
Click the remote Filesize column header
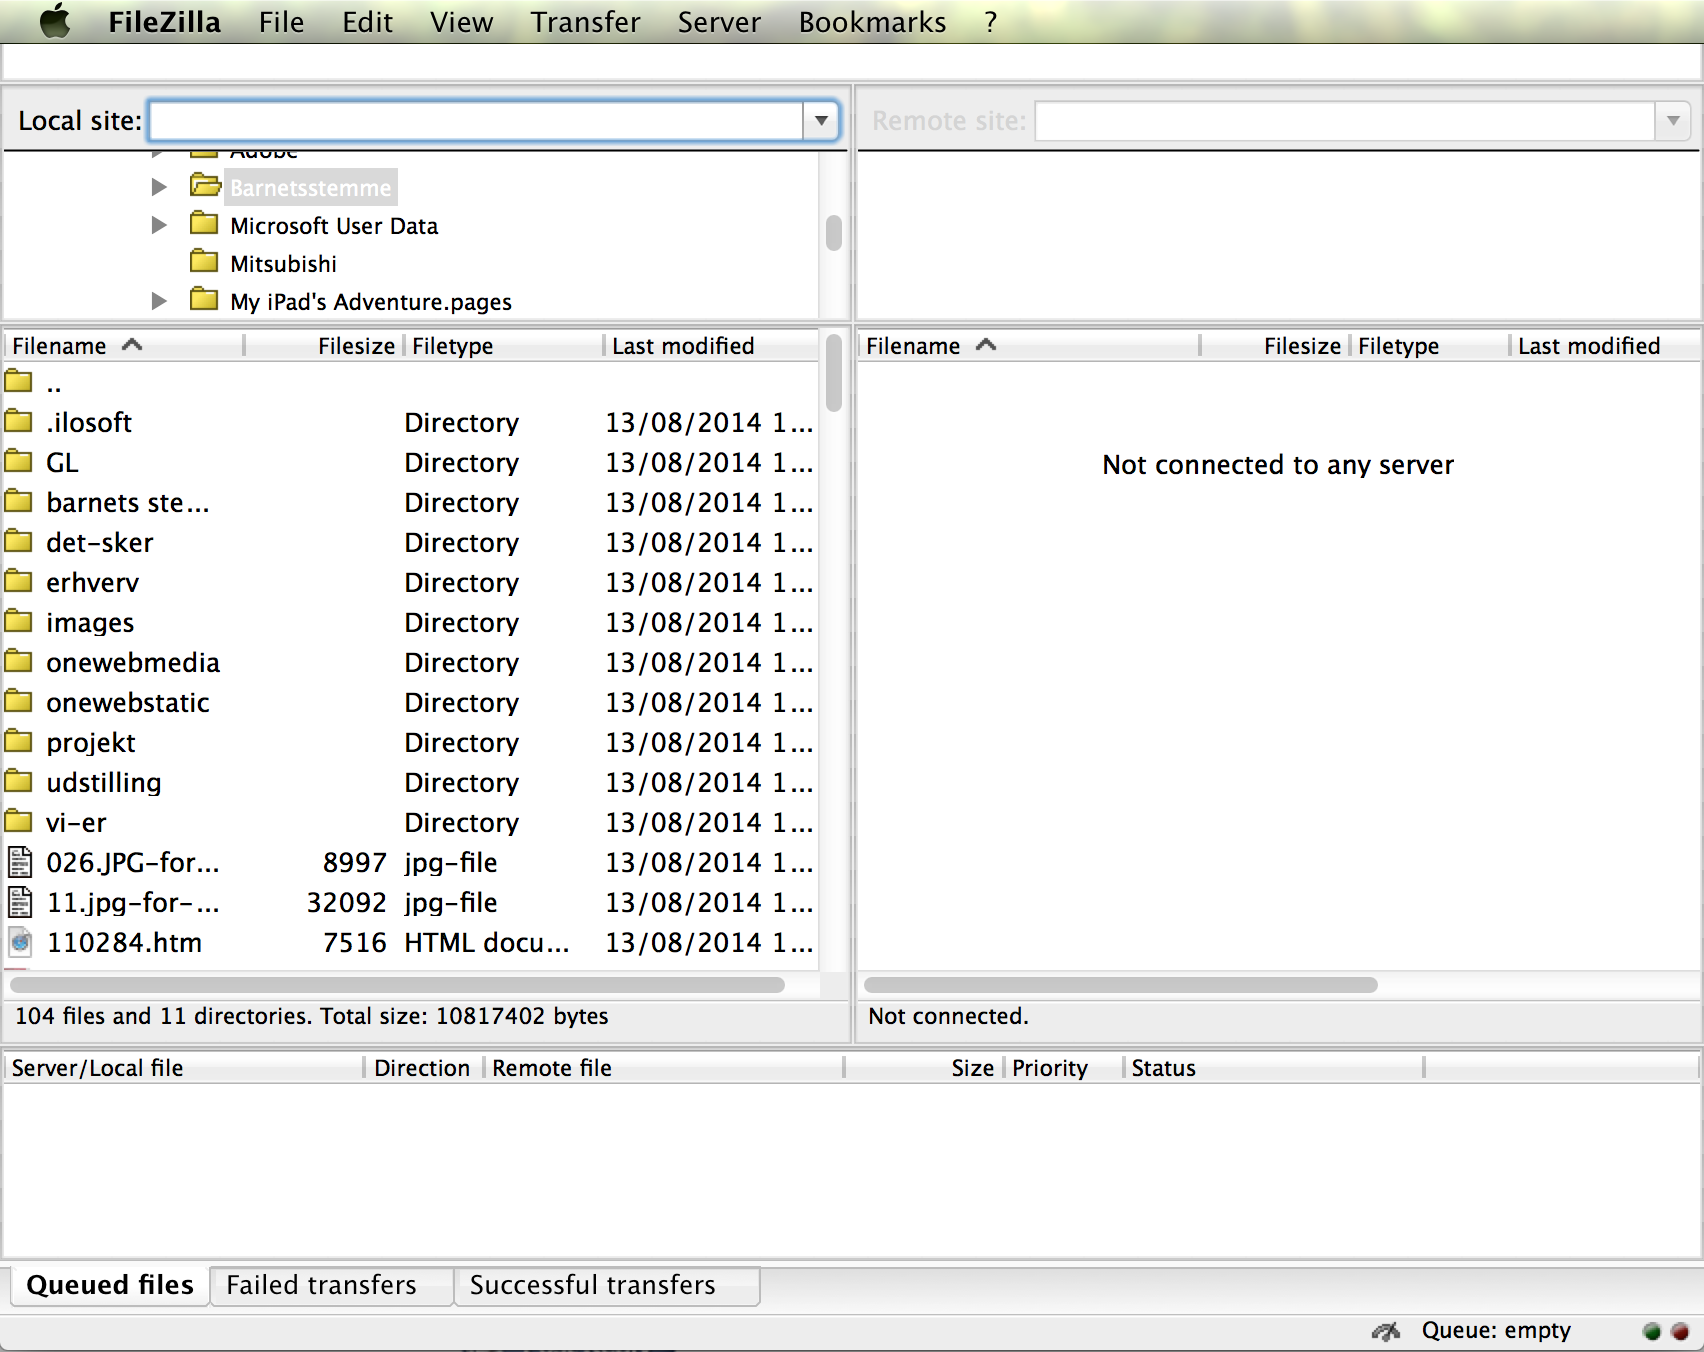[x=1274, y=346]
